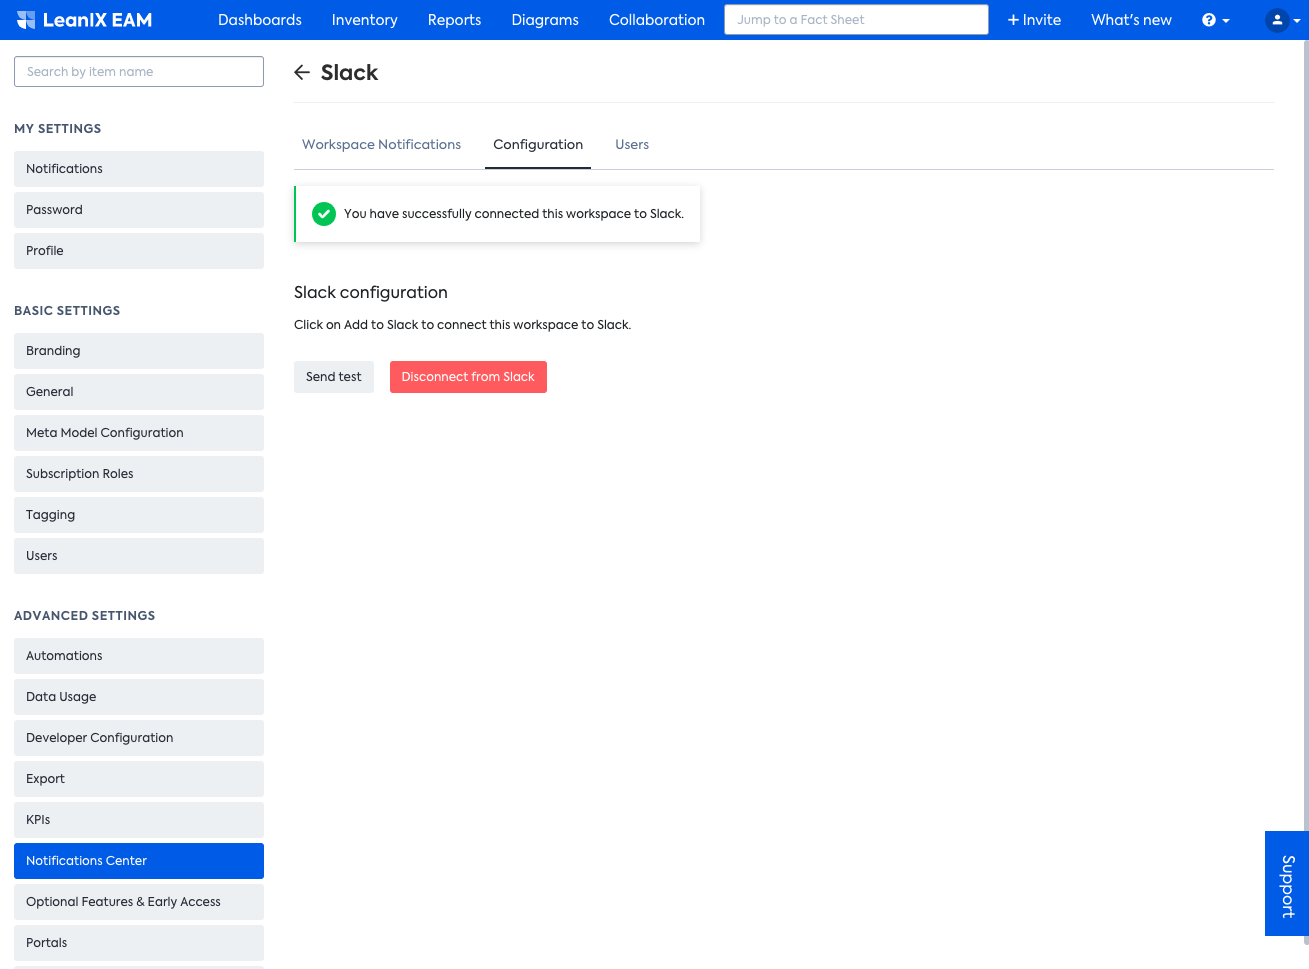
Task: Click the Send test button
Action: pyautogui.click(x=334, y=377)
